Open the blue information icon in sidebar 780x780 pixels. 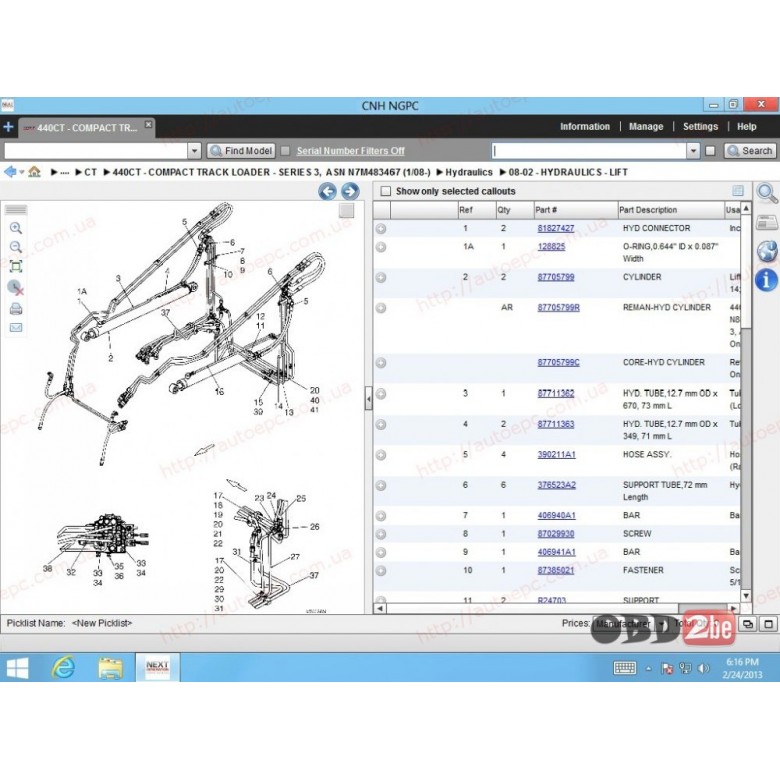coord(767,280)
